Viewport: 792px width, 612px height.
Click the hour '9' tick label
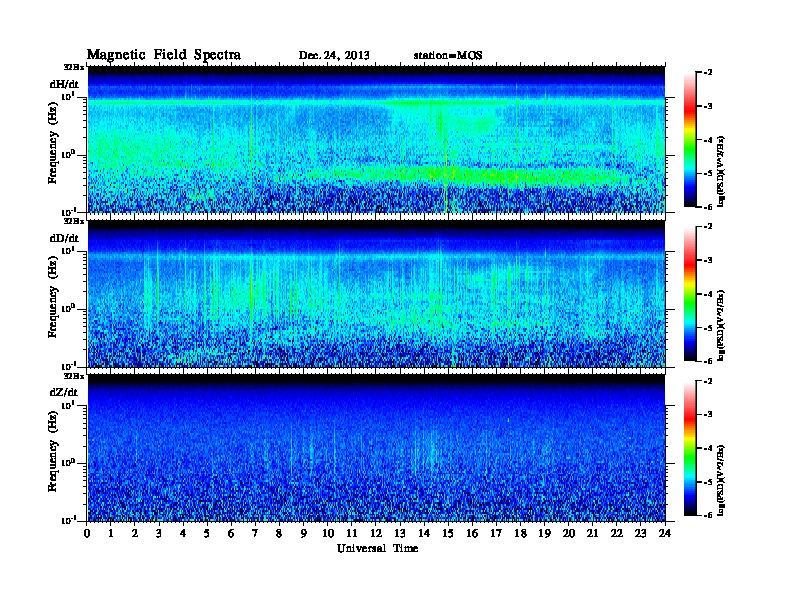[304, 533]
